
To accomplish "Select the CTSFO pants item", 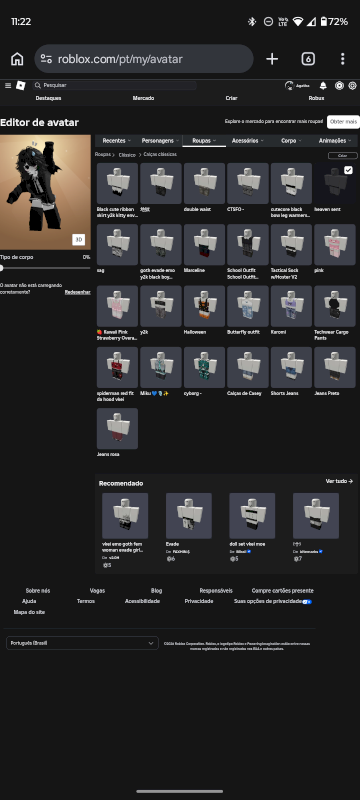I will tap(248, 184).
